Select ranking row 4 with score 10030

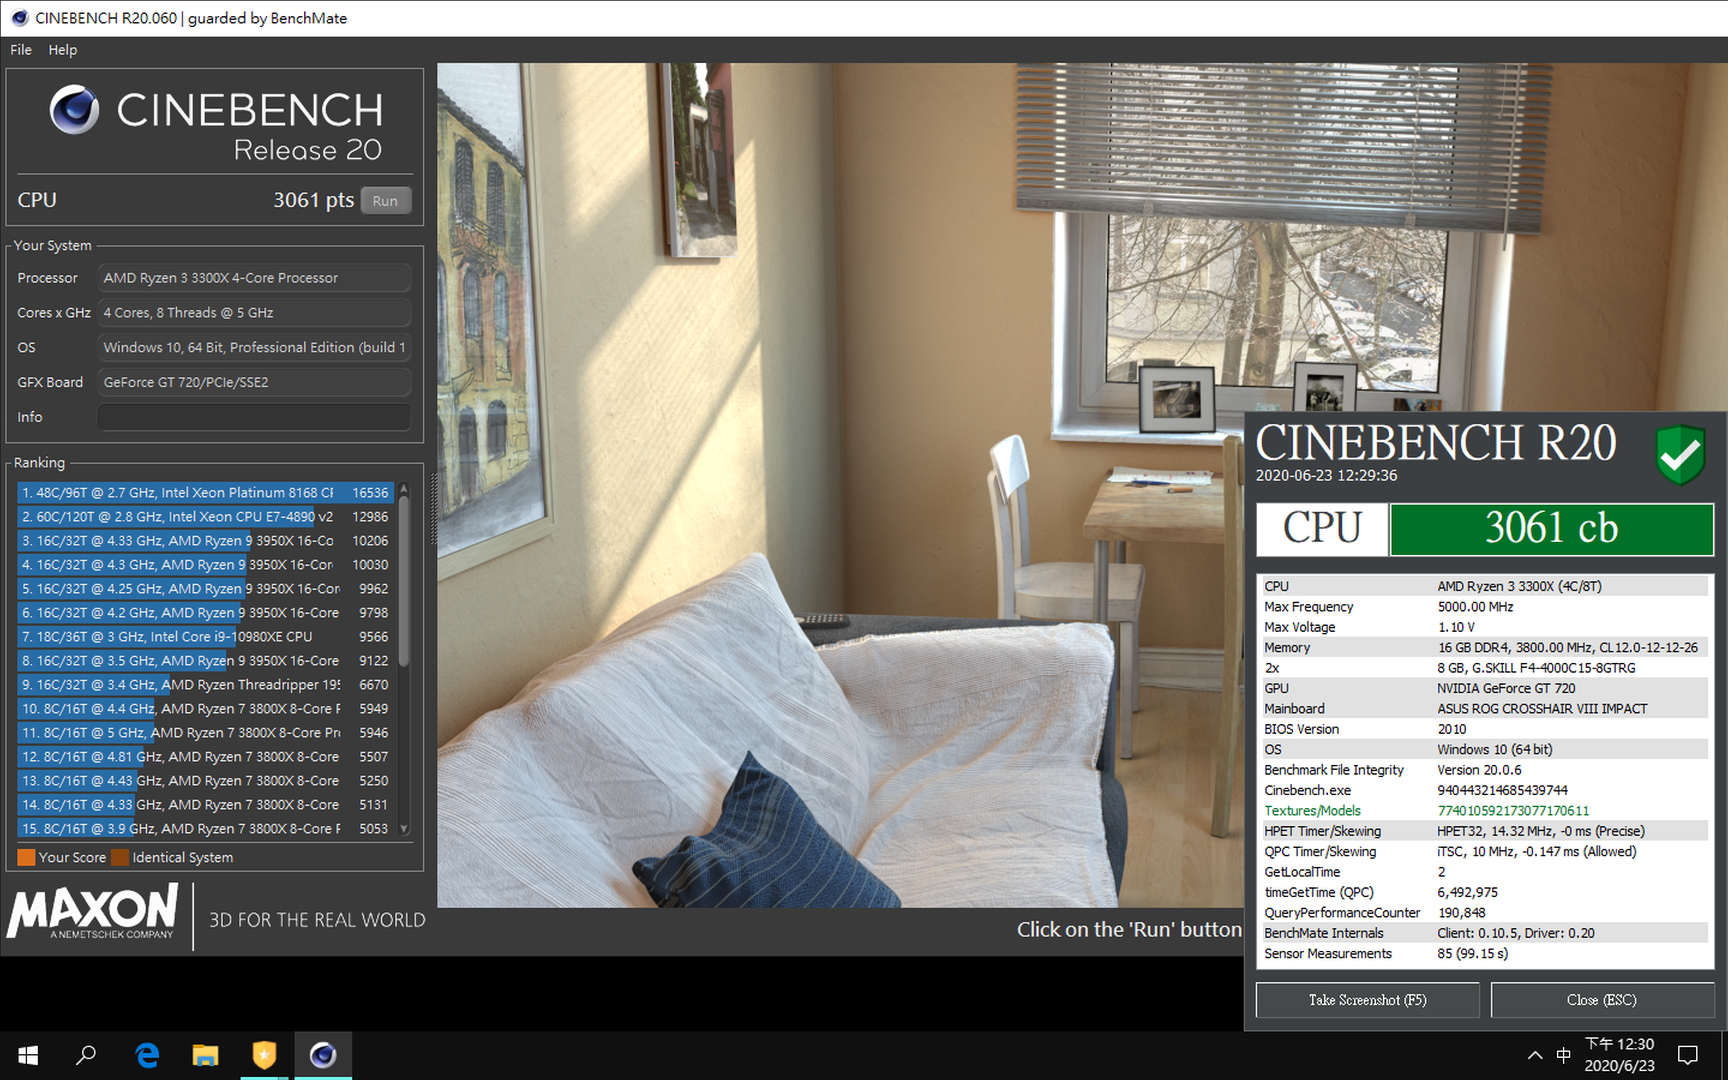[205, 565]
